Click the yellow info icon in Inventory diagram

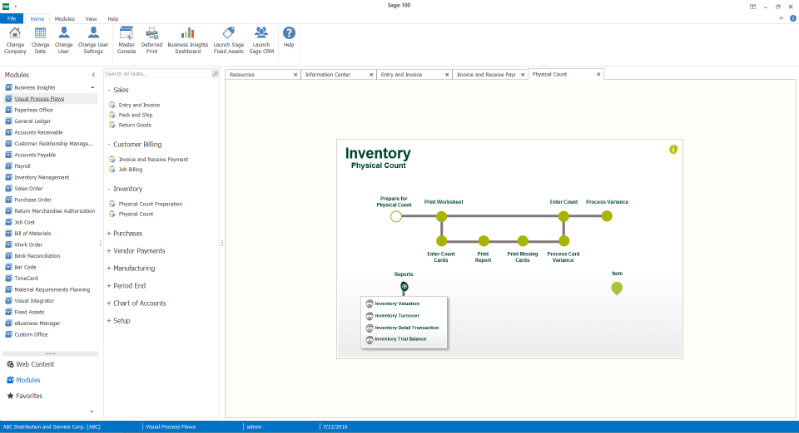673,149
